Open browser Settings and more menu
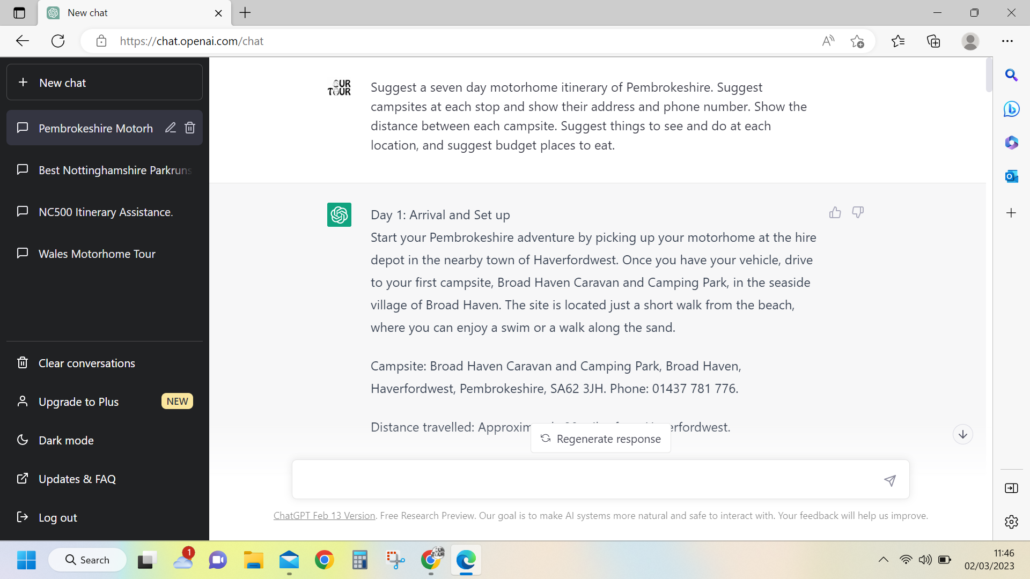Image resolution: width=1030 pixels, height=579 pixels. [1008, 41]
